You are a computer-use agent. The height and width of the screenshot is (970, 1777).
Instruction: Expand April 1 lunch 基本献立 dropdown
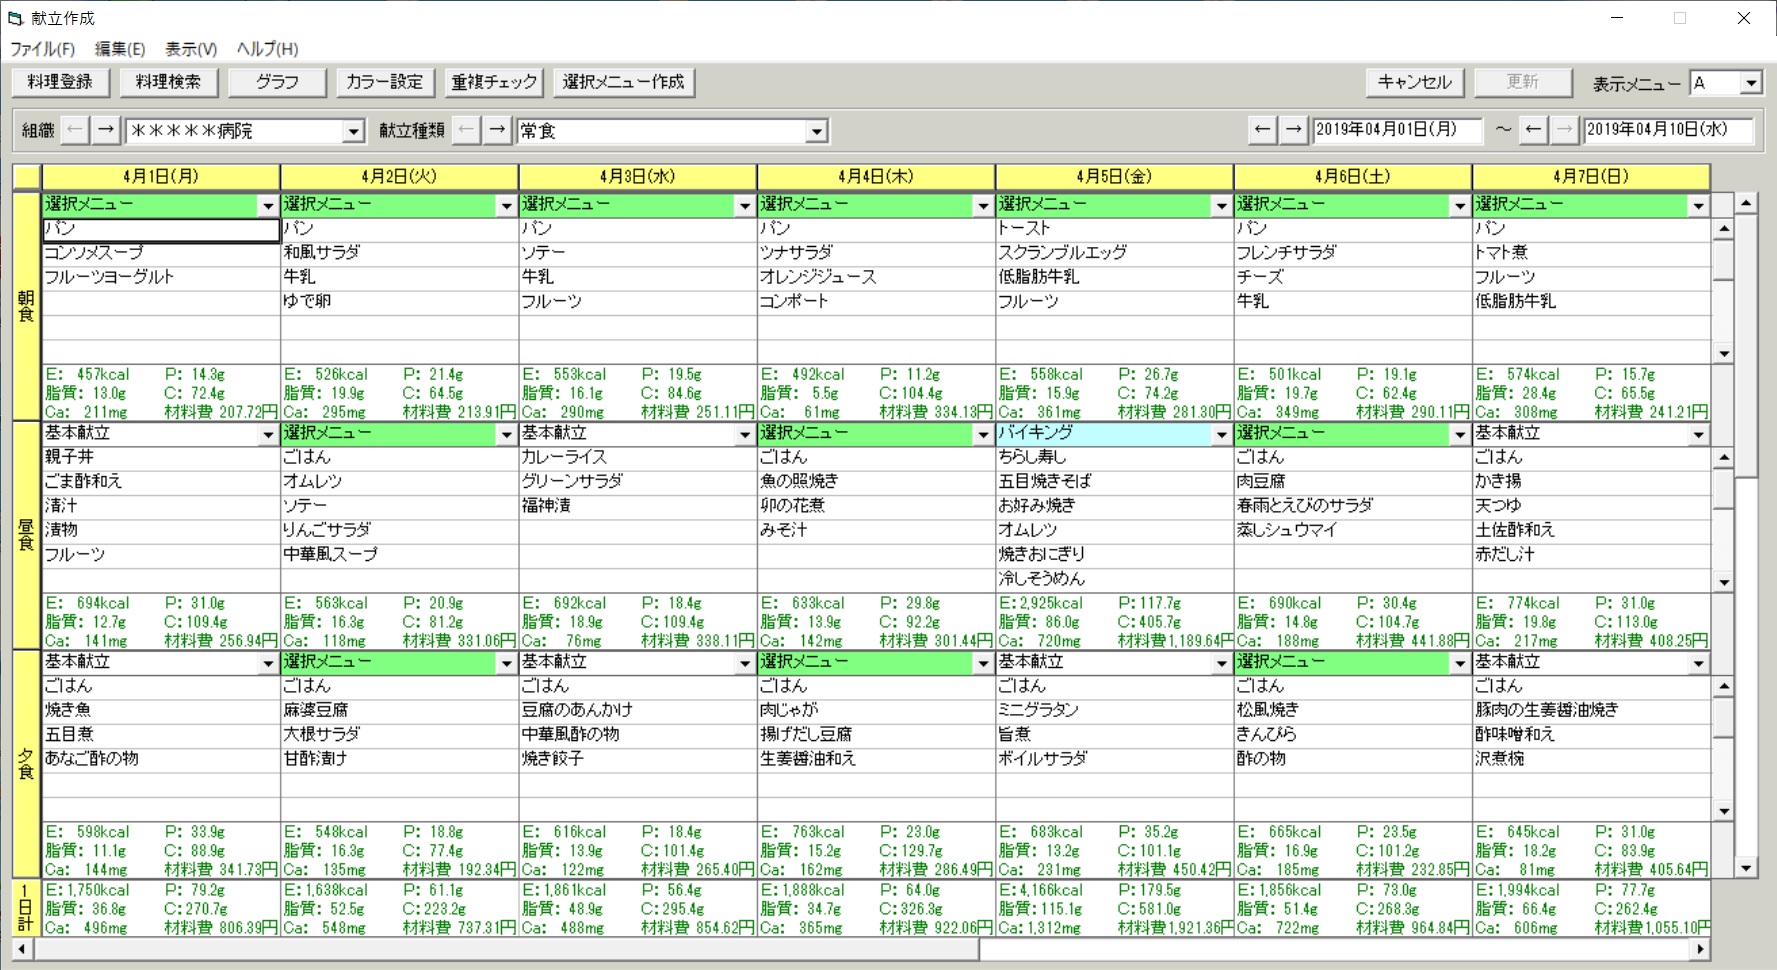[268, 434]
